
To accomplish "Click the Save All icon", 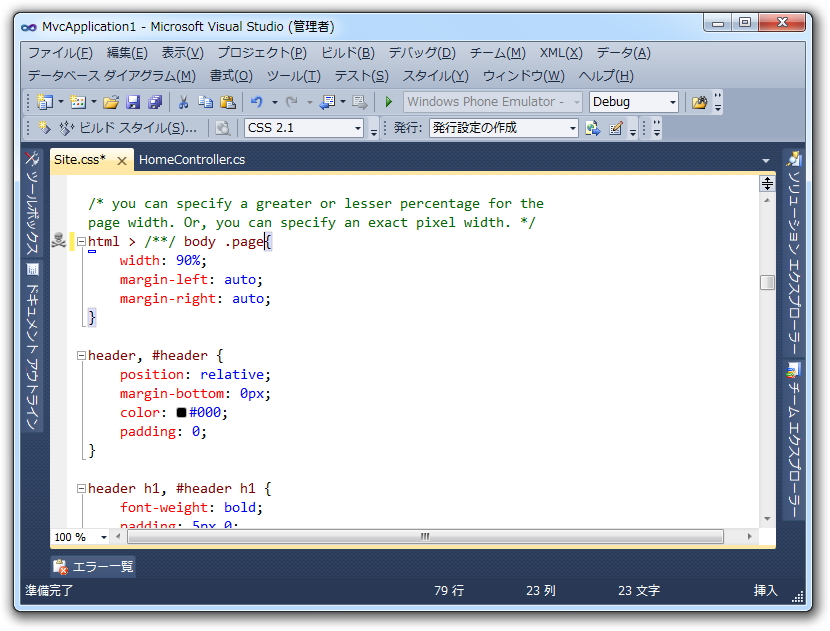I will pos(155,102).
